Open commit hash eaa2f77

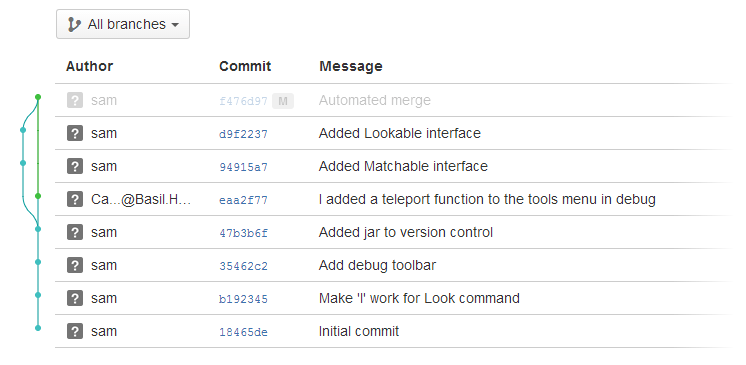243,200
